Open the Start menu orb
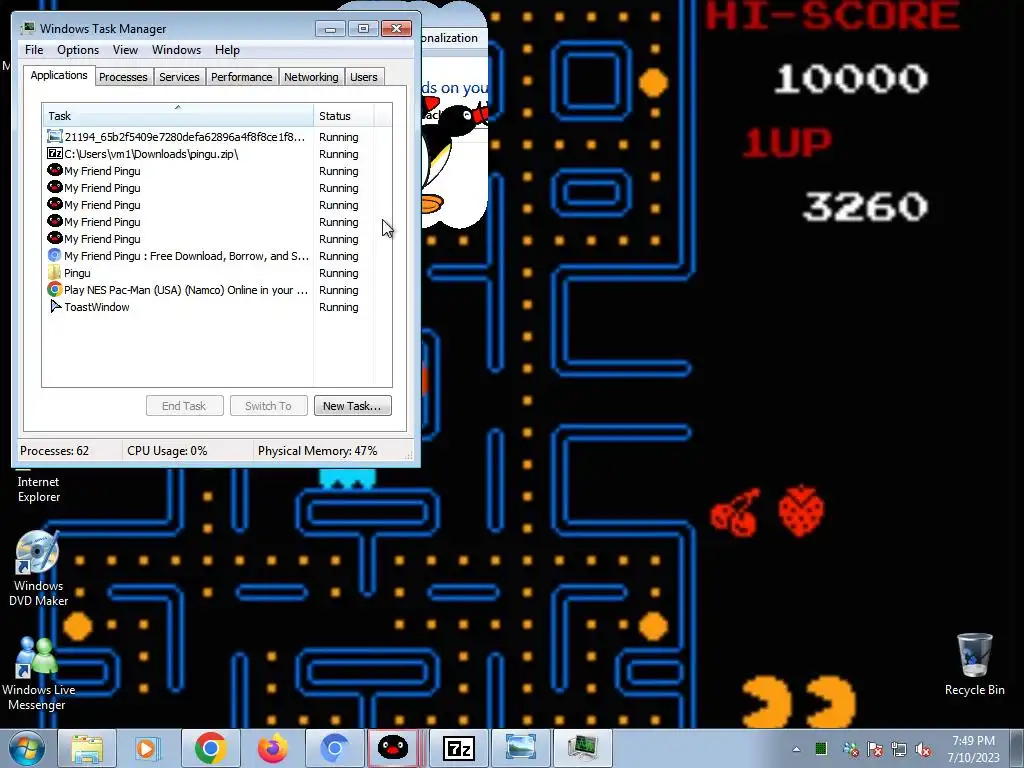Viewport: 1024px width, 768px height. [x=26, y=748]
